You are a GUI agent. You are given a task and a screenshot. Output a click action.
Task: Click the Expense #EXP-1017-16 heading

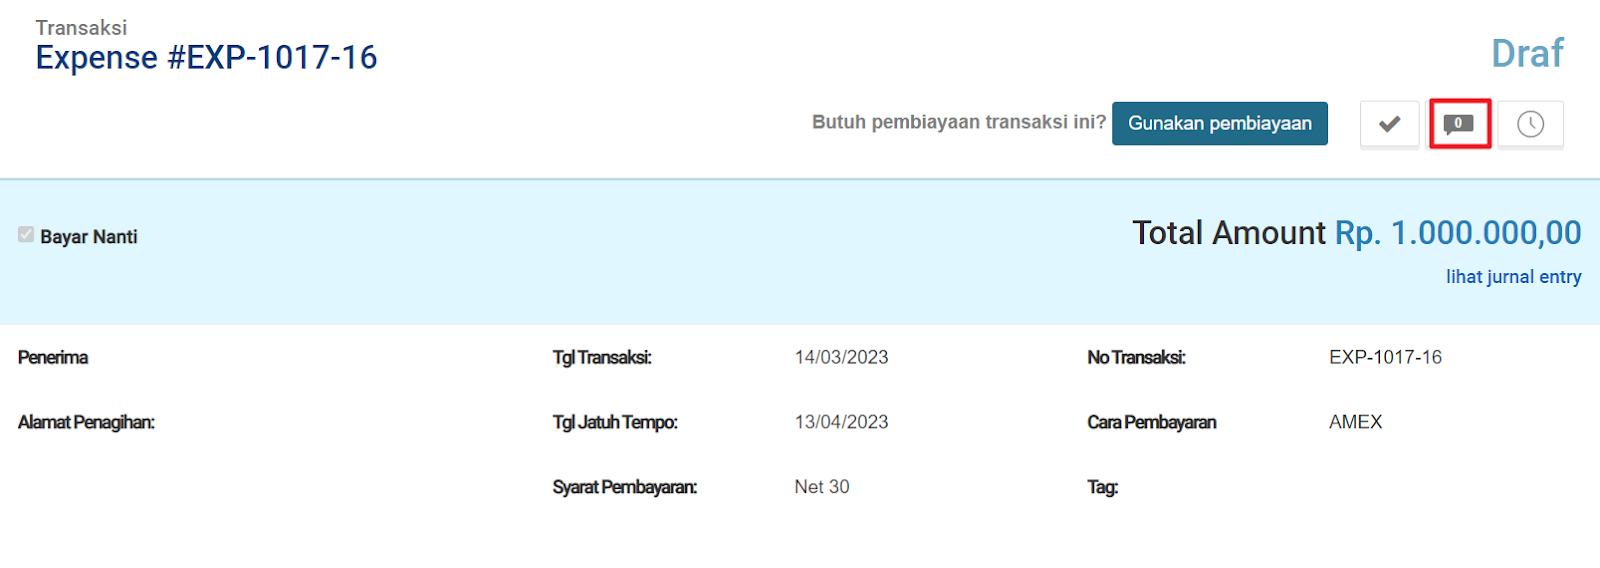[206, 58]
